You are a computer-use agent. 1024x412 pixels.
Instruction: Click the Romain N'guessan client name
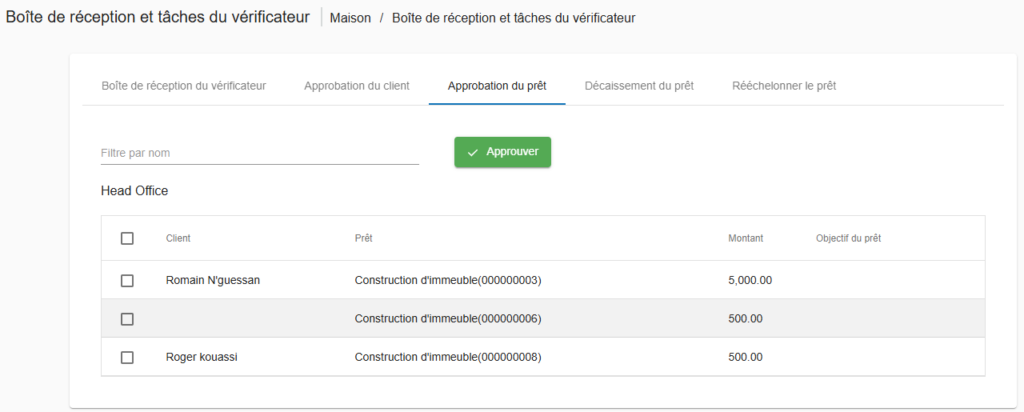pos(213,281)
